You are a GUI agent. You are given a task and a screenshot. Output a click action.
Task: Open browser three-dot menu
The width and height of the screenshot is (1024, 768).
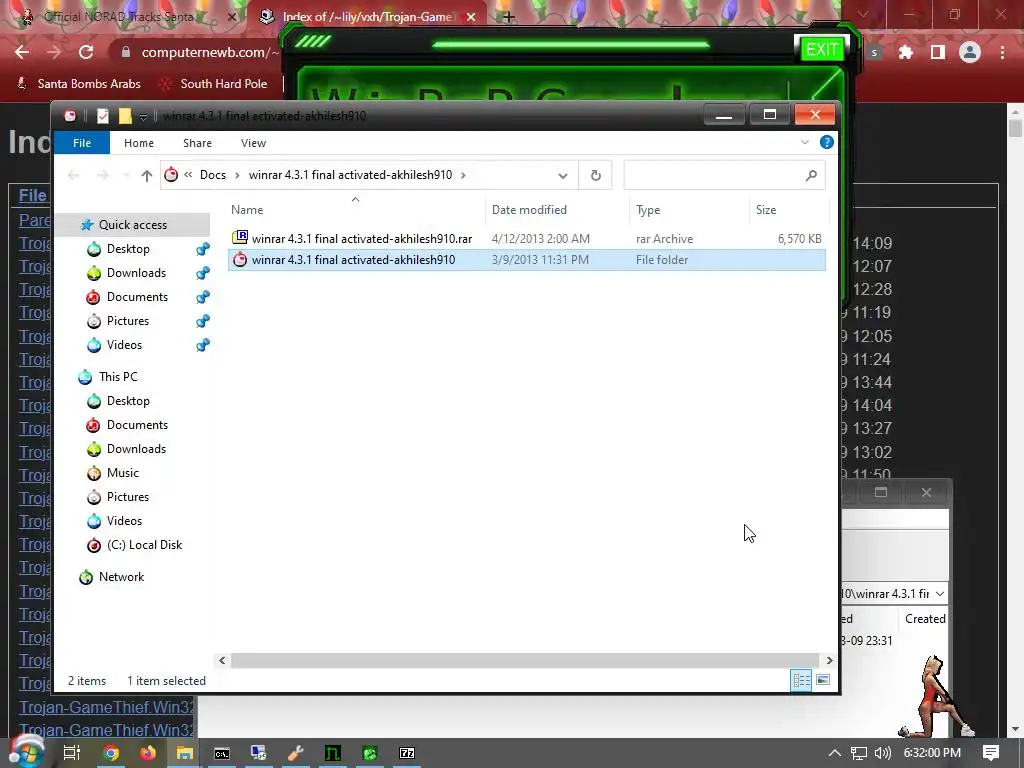1002,52
